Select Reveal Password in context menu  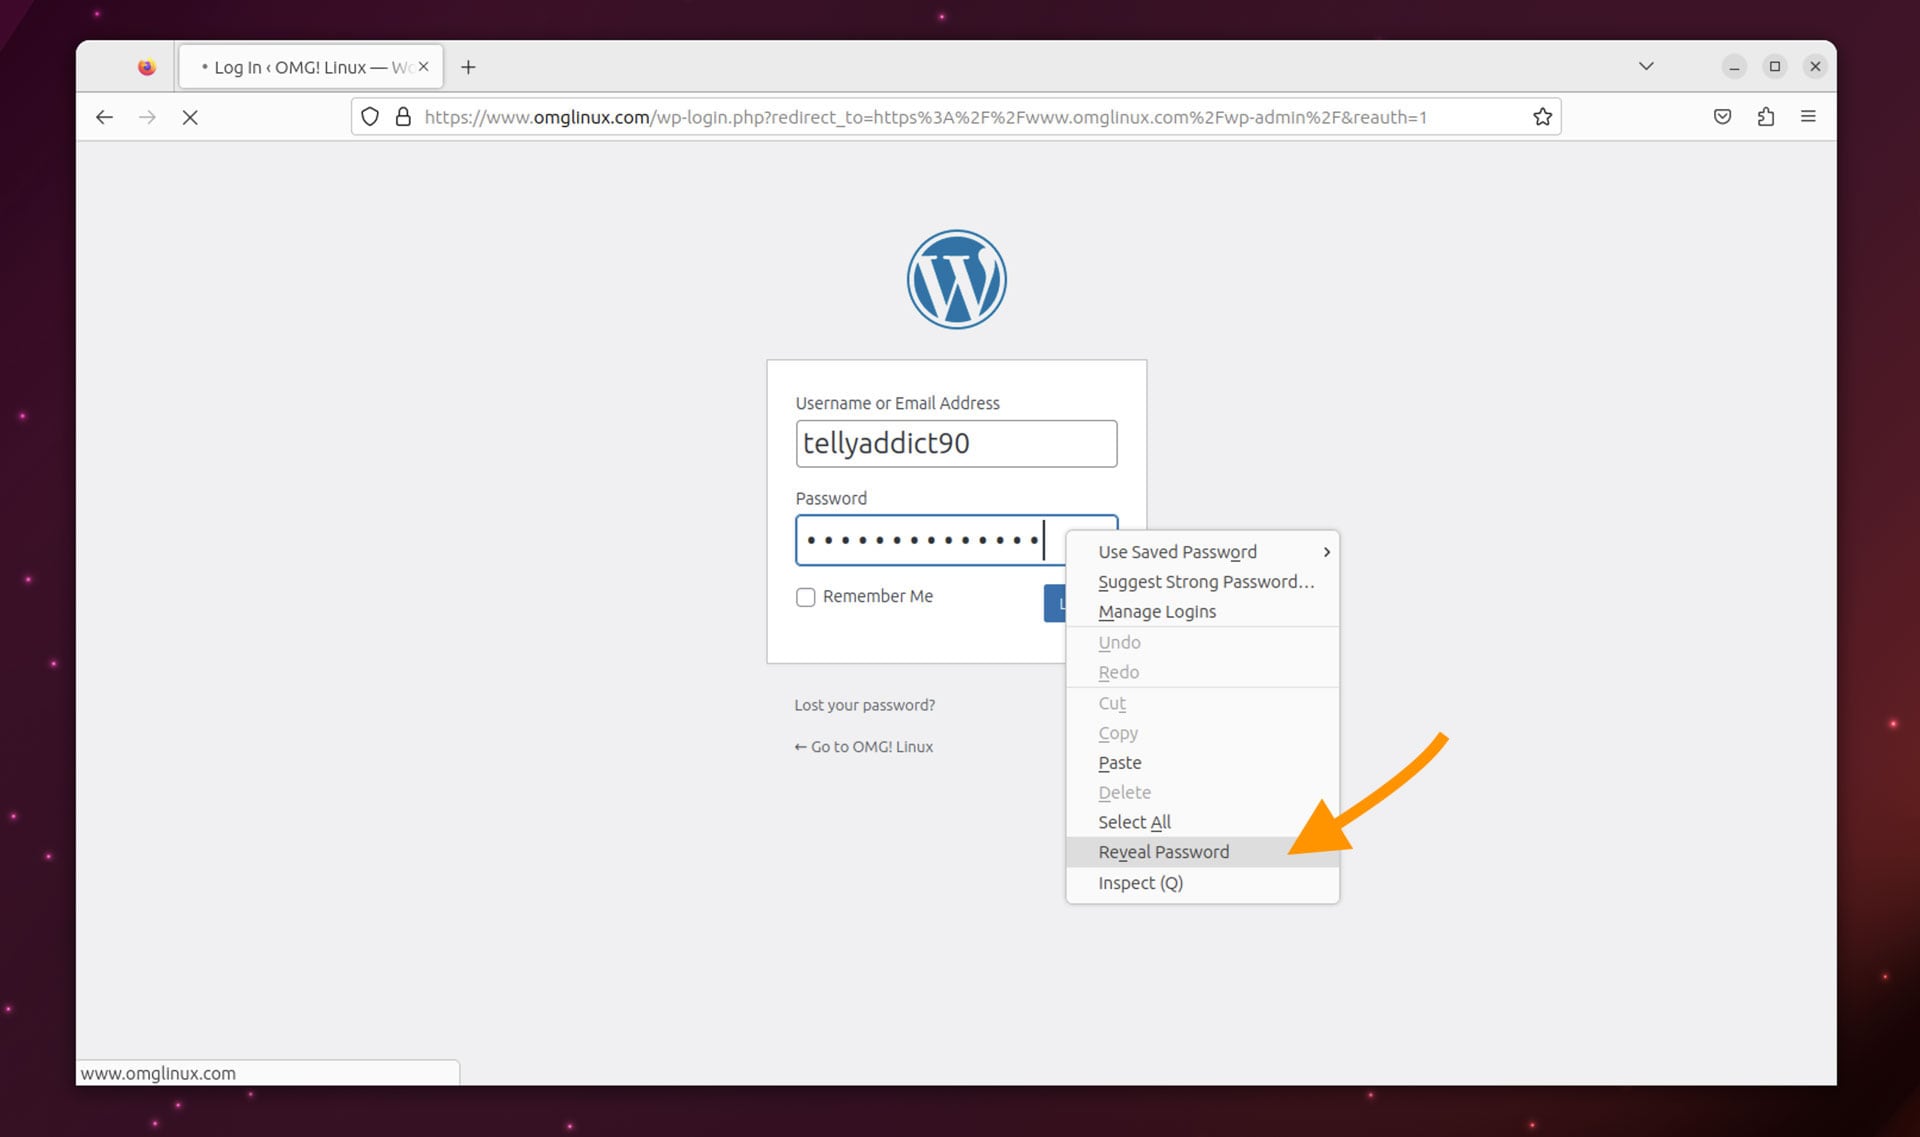(x=1202, y=852)
